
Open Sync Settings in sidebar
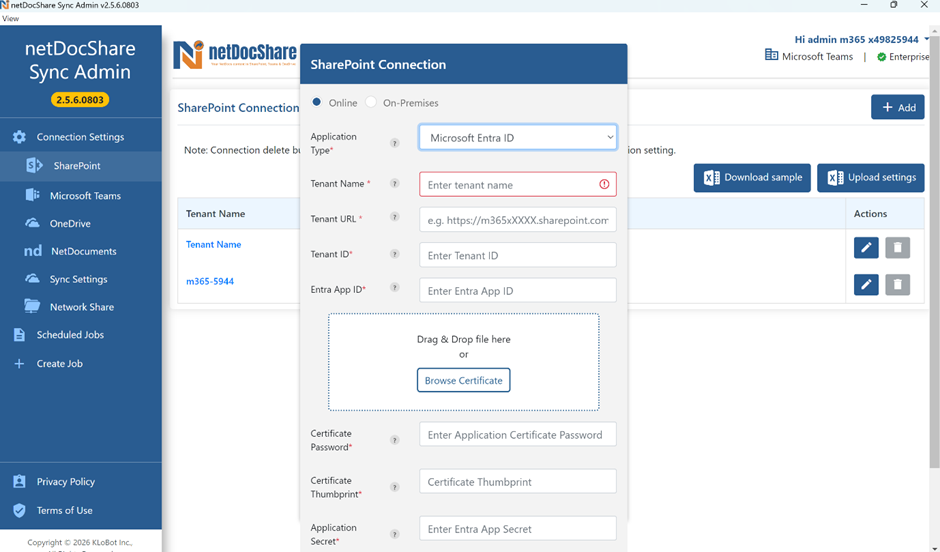tap(79, 279)
